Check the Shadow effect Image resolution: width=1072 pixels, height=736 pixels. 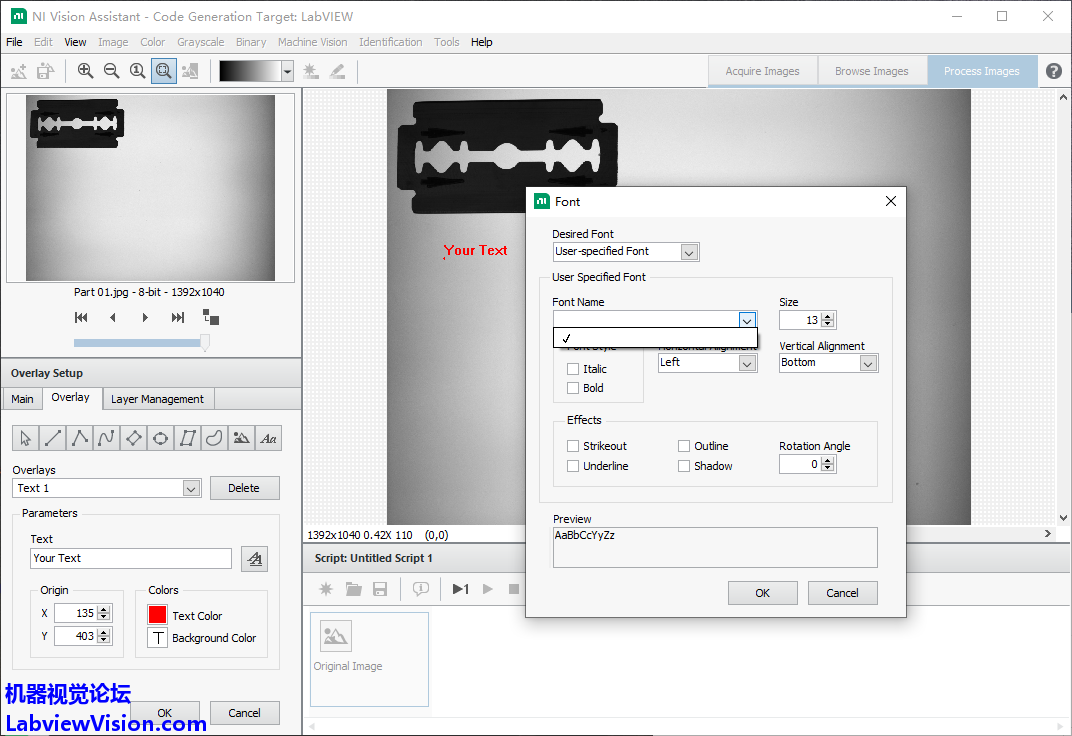[684, 466]
